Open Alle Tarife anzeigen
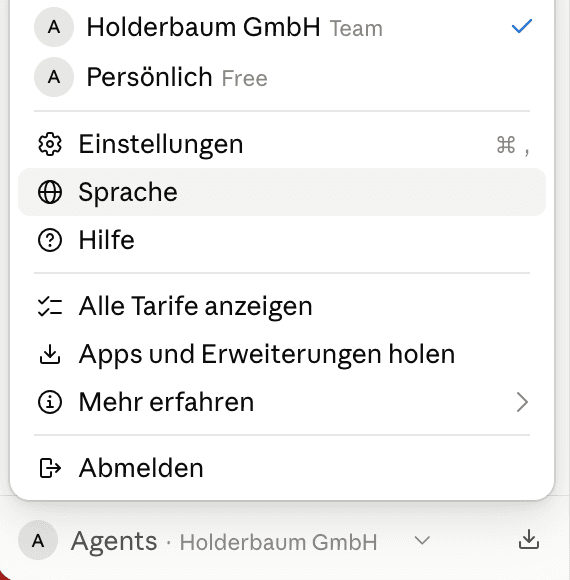Viewport: 570px width, 580px height. point(282,307)
